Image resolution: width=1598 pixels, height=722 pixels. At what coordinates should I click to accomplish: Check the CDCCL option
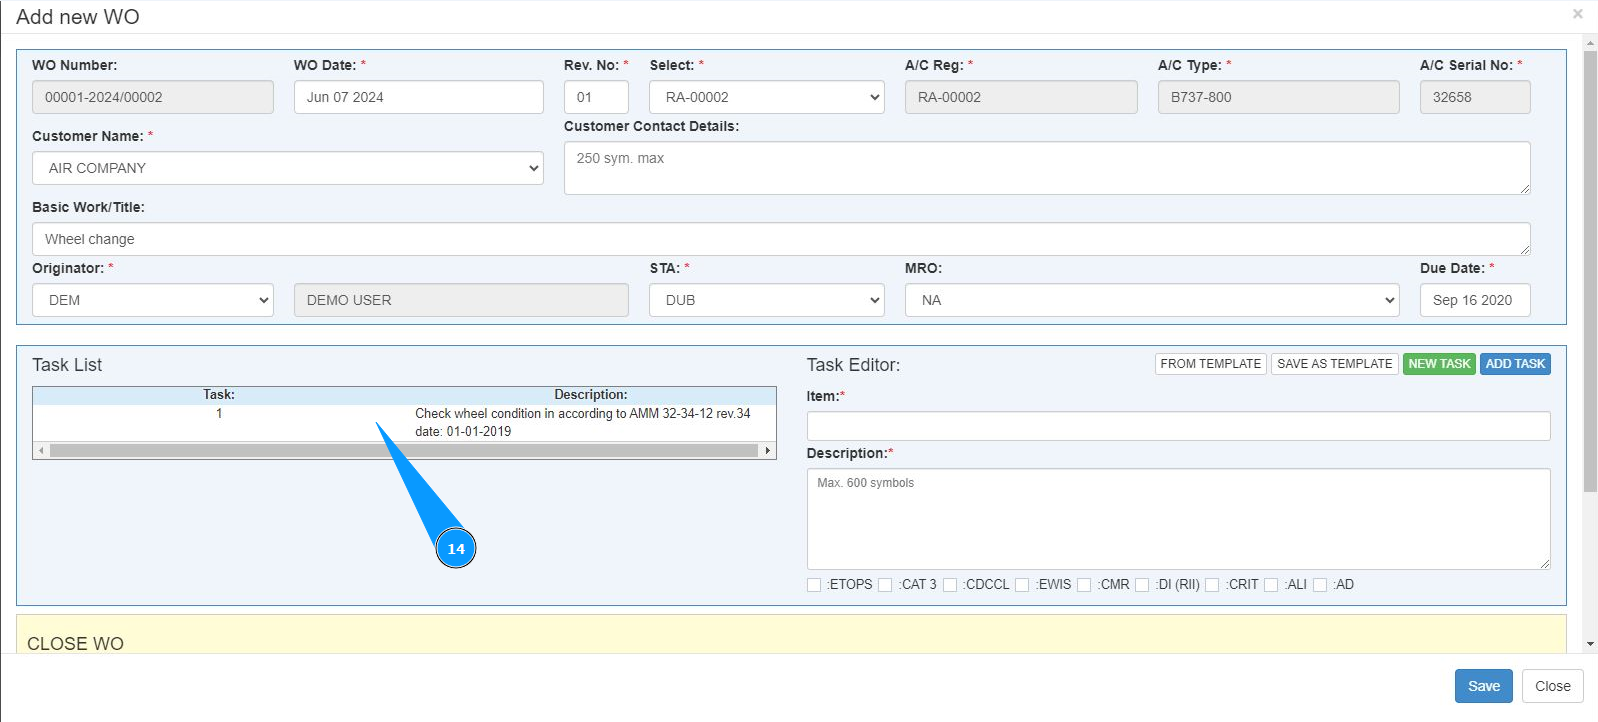pos(950,585)
